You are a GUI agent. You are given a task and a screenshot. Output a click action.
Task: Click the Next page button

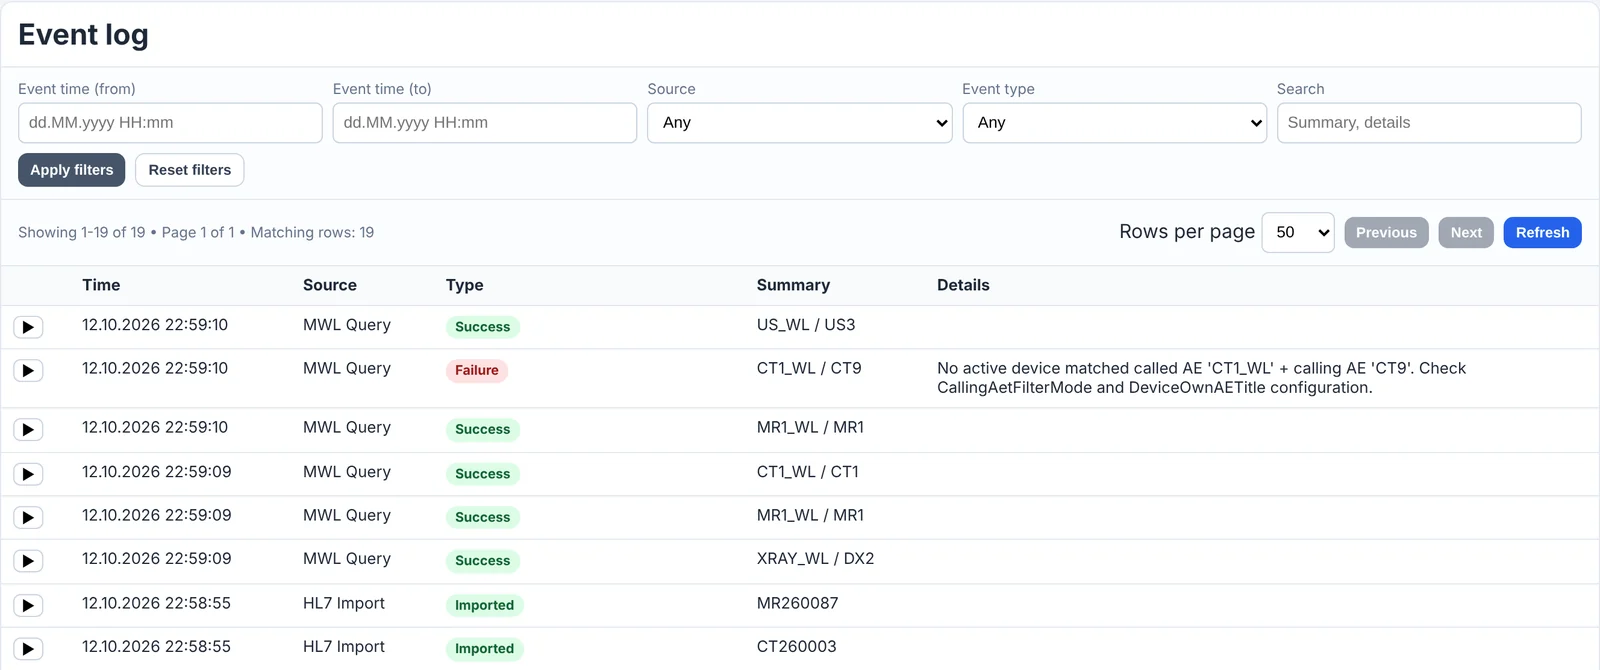click(x=1466, y=233)
